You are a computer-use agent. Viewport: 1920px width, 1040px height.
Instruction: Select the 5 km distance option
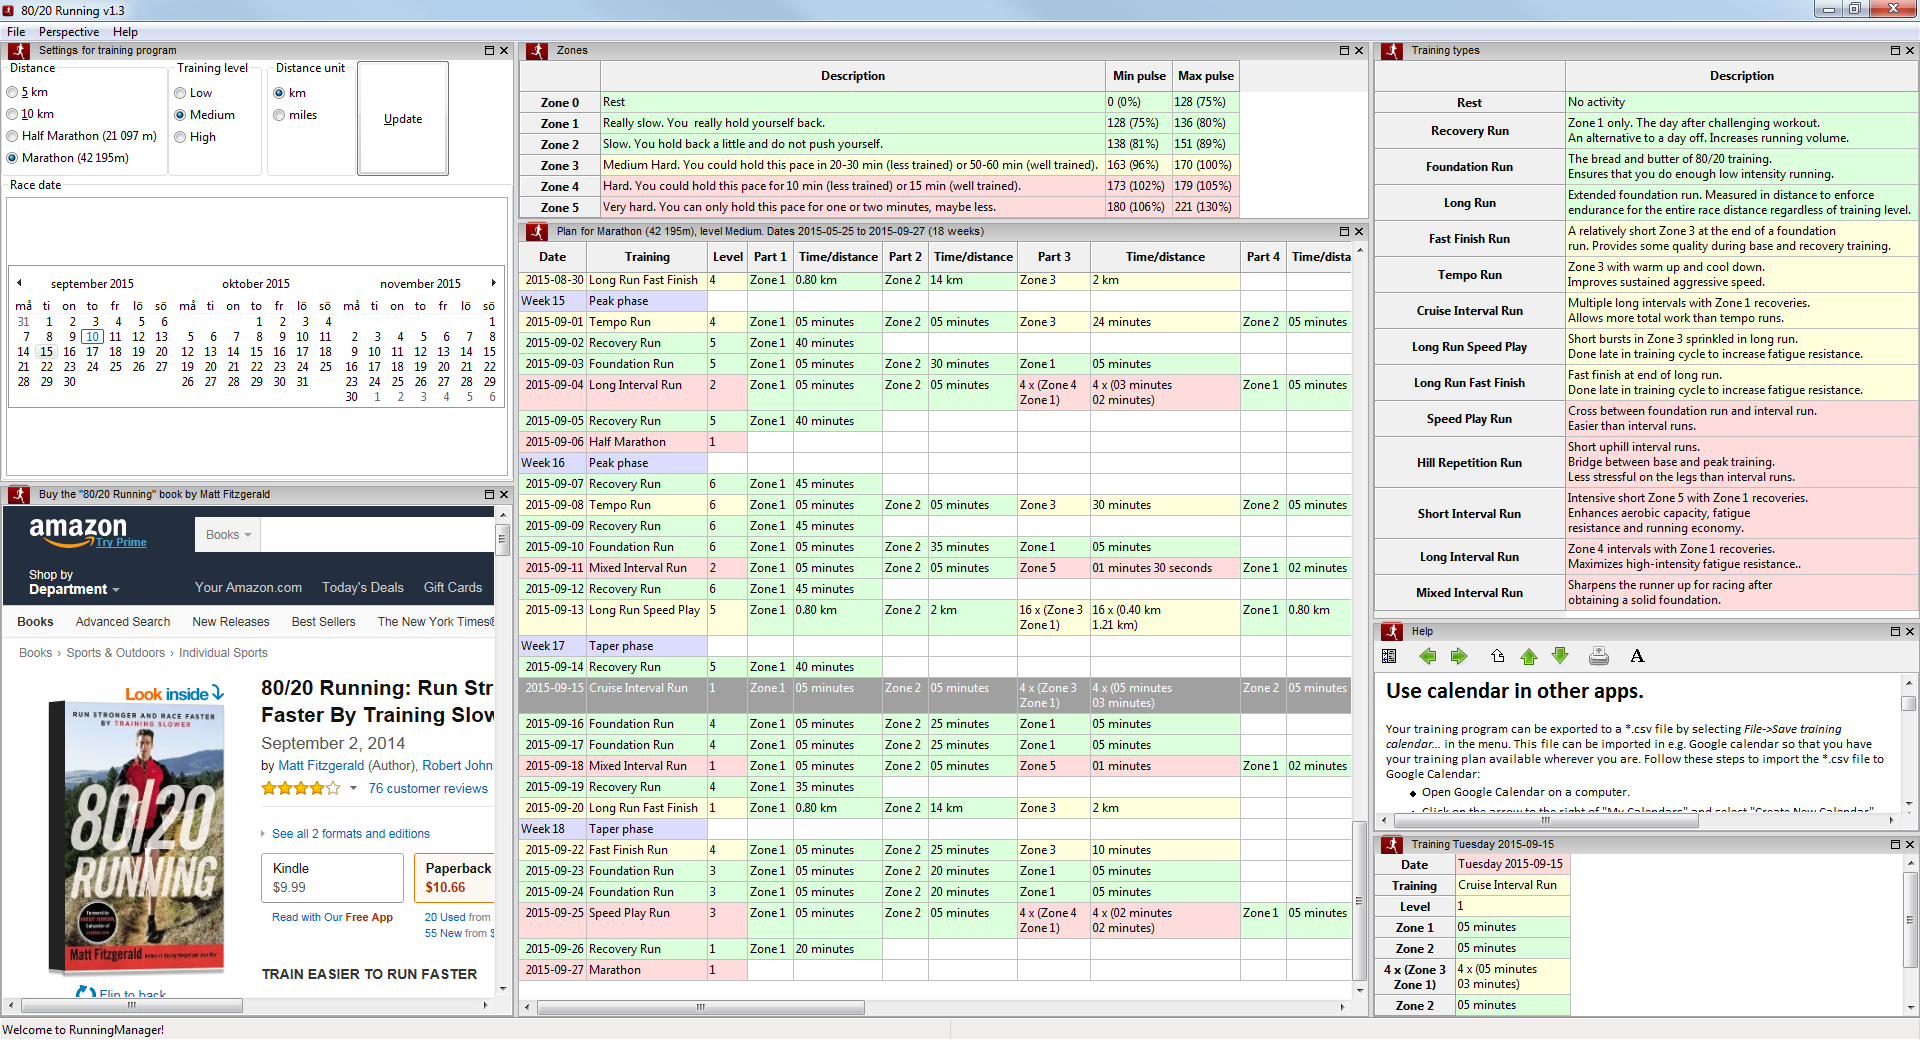13,92
